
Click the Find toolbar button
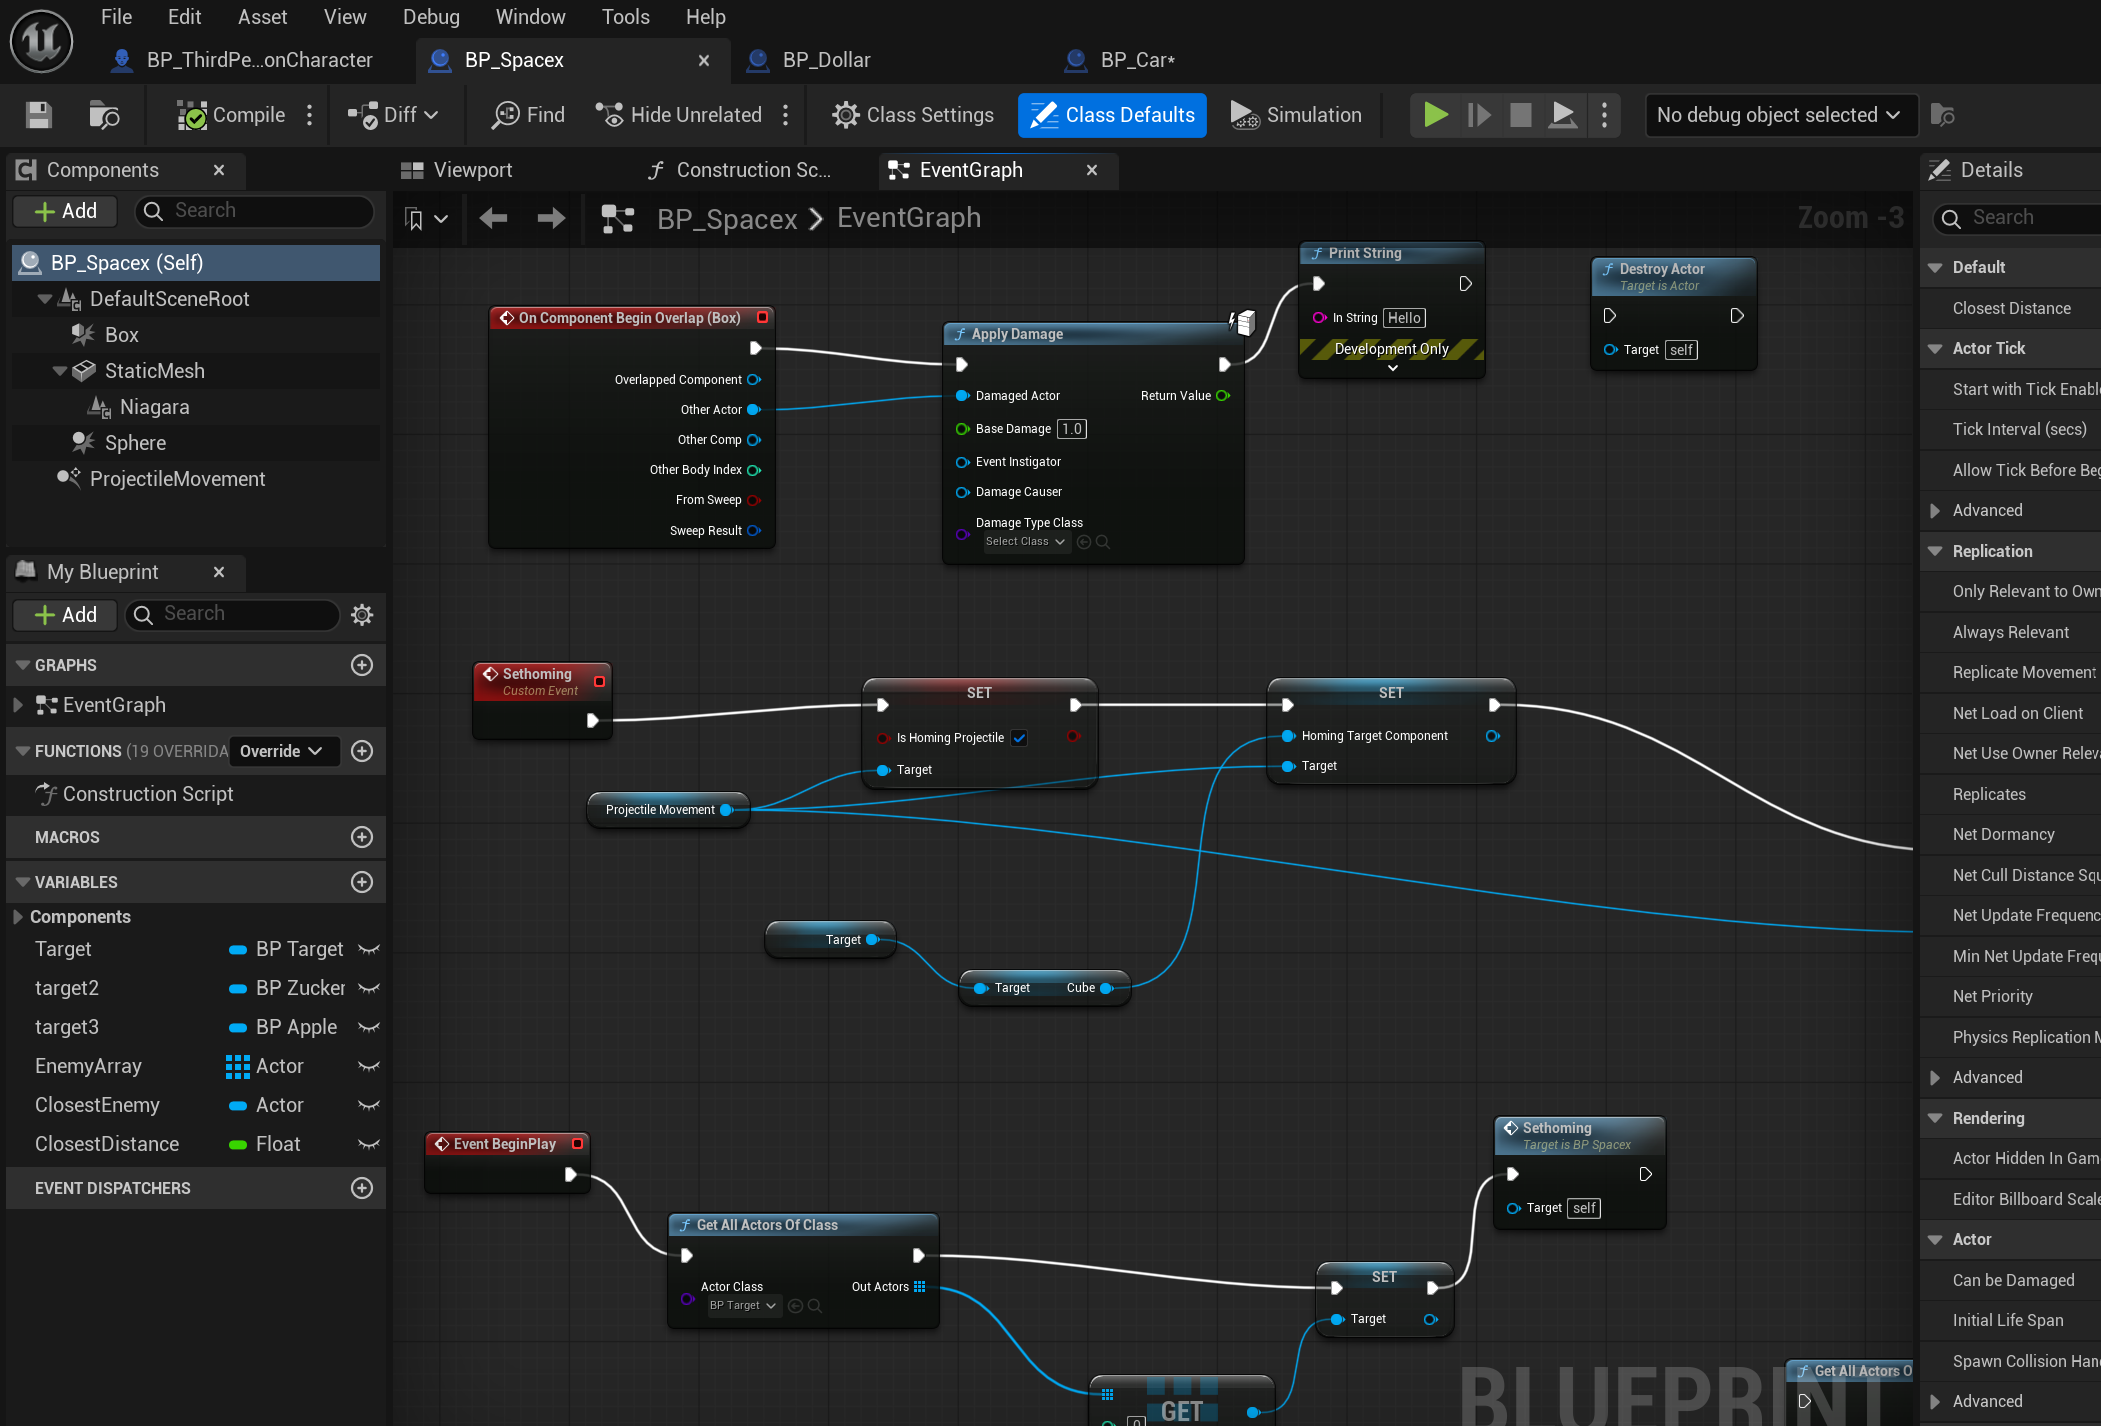point(528,115)
